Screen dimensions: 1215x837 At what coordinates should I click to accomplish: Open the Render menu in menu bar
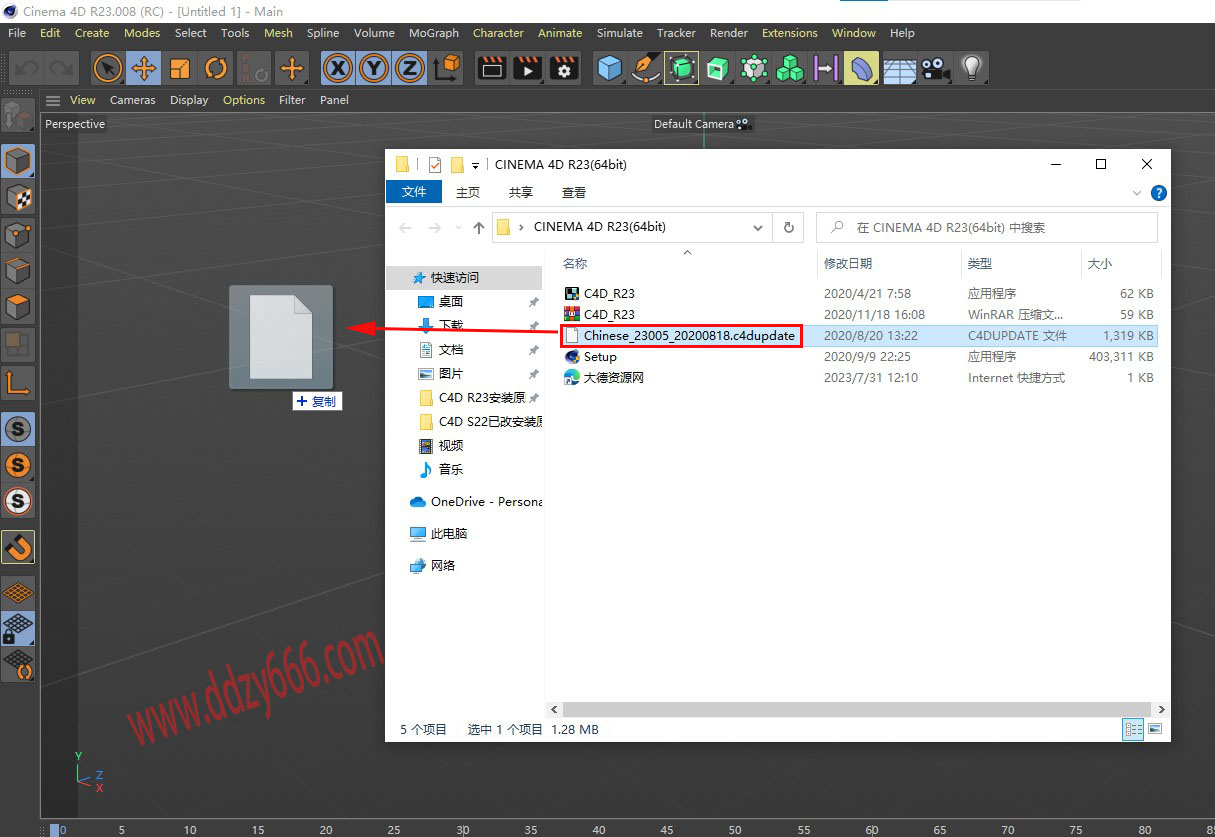729,33
